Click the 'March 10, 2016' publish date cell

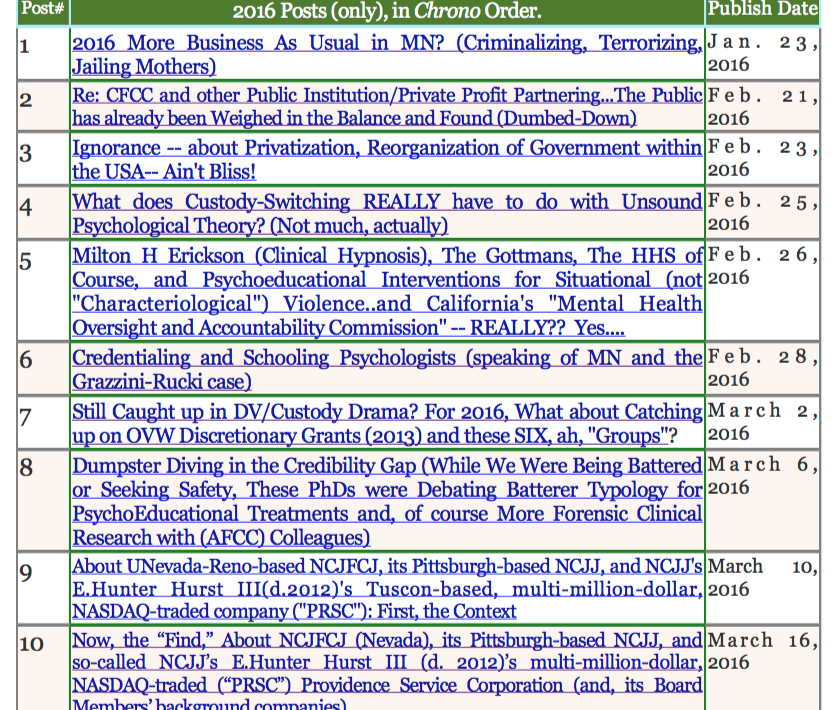click(762, 578)
